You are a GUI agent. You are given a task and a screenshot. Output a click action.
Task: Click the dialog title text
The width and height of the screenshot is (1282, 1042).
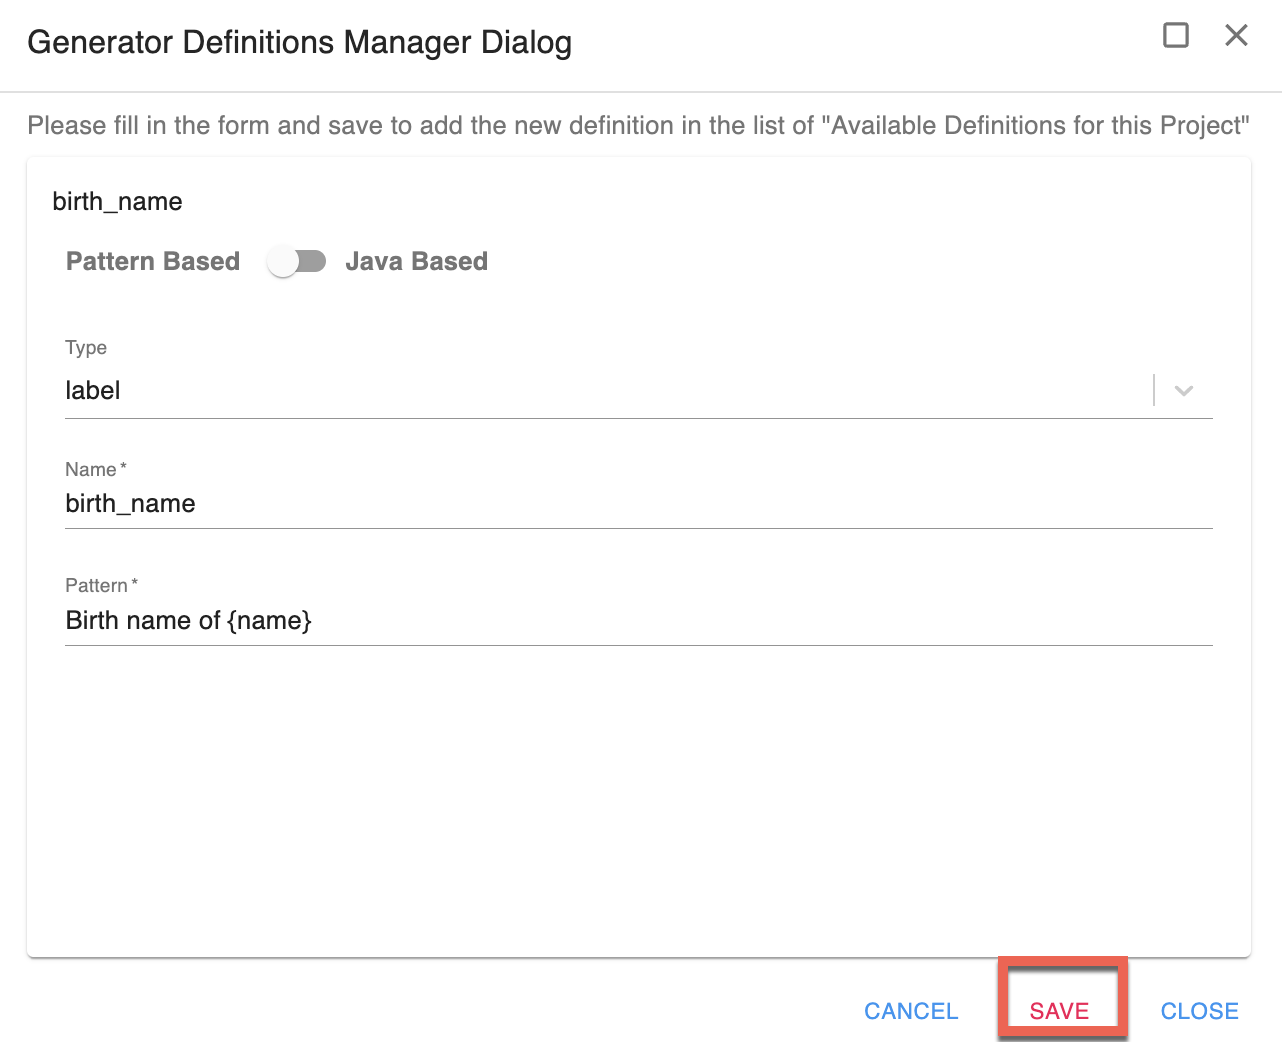[x=299, y=43]
